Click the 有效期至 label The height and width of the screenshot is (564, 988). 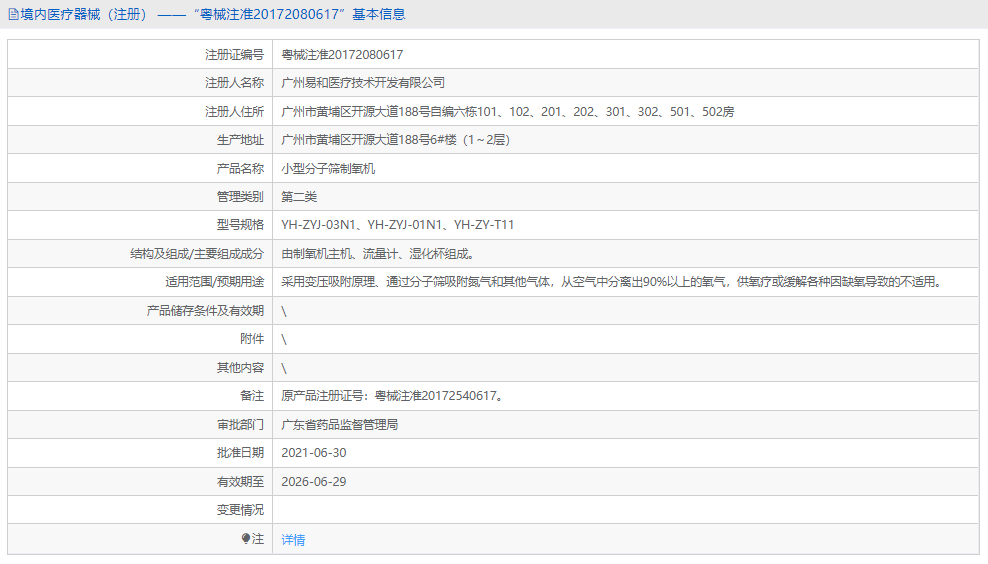(240, 481)
